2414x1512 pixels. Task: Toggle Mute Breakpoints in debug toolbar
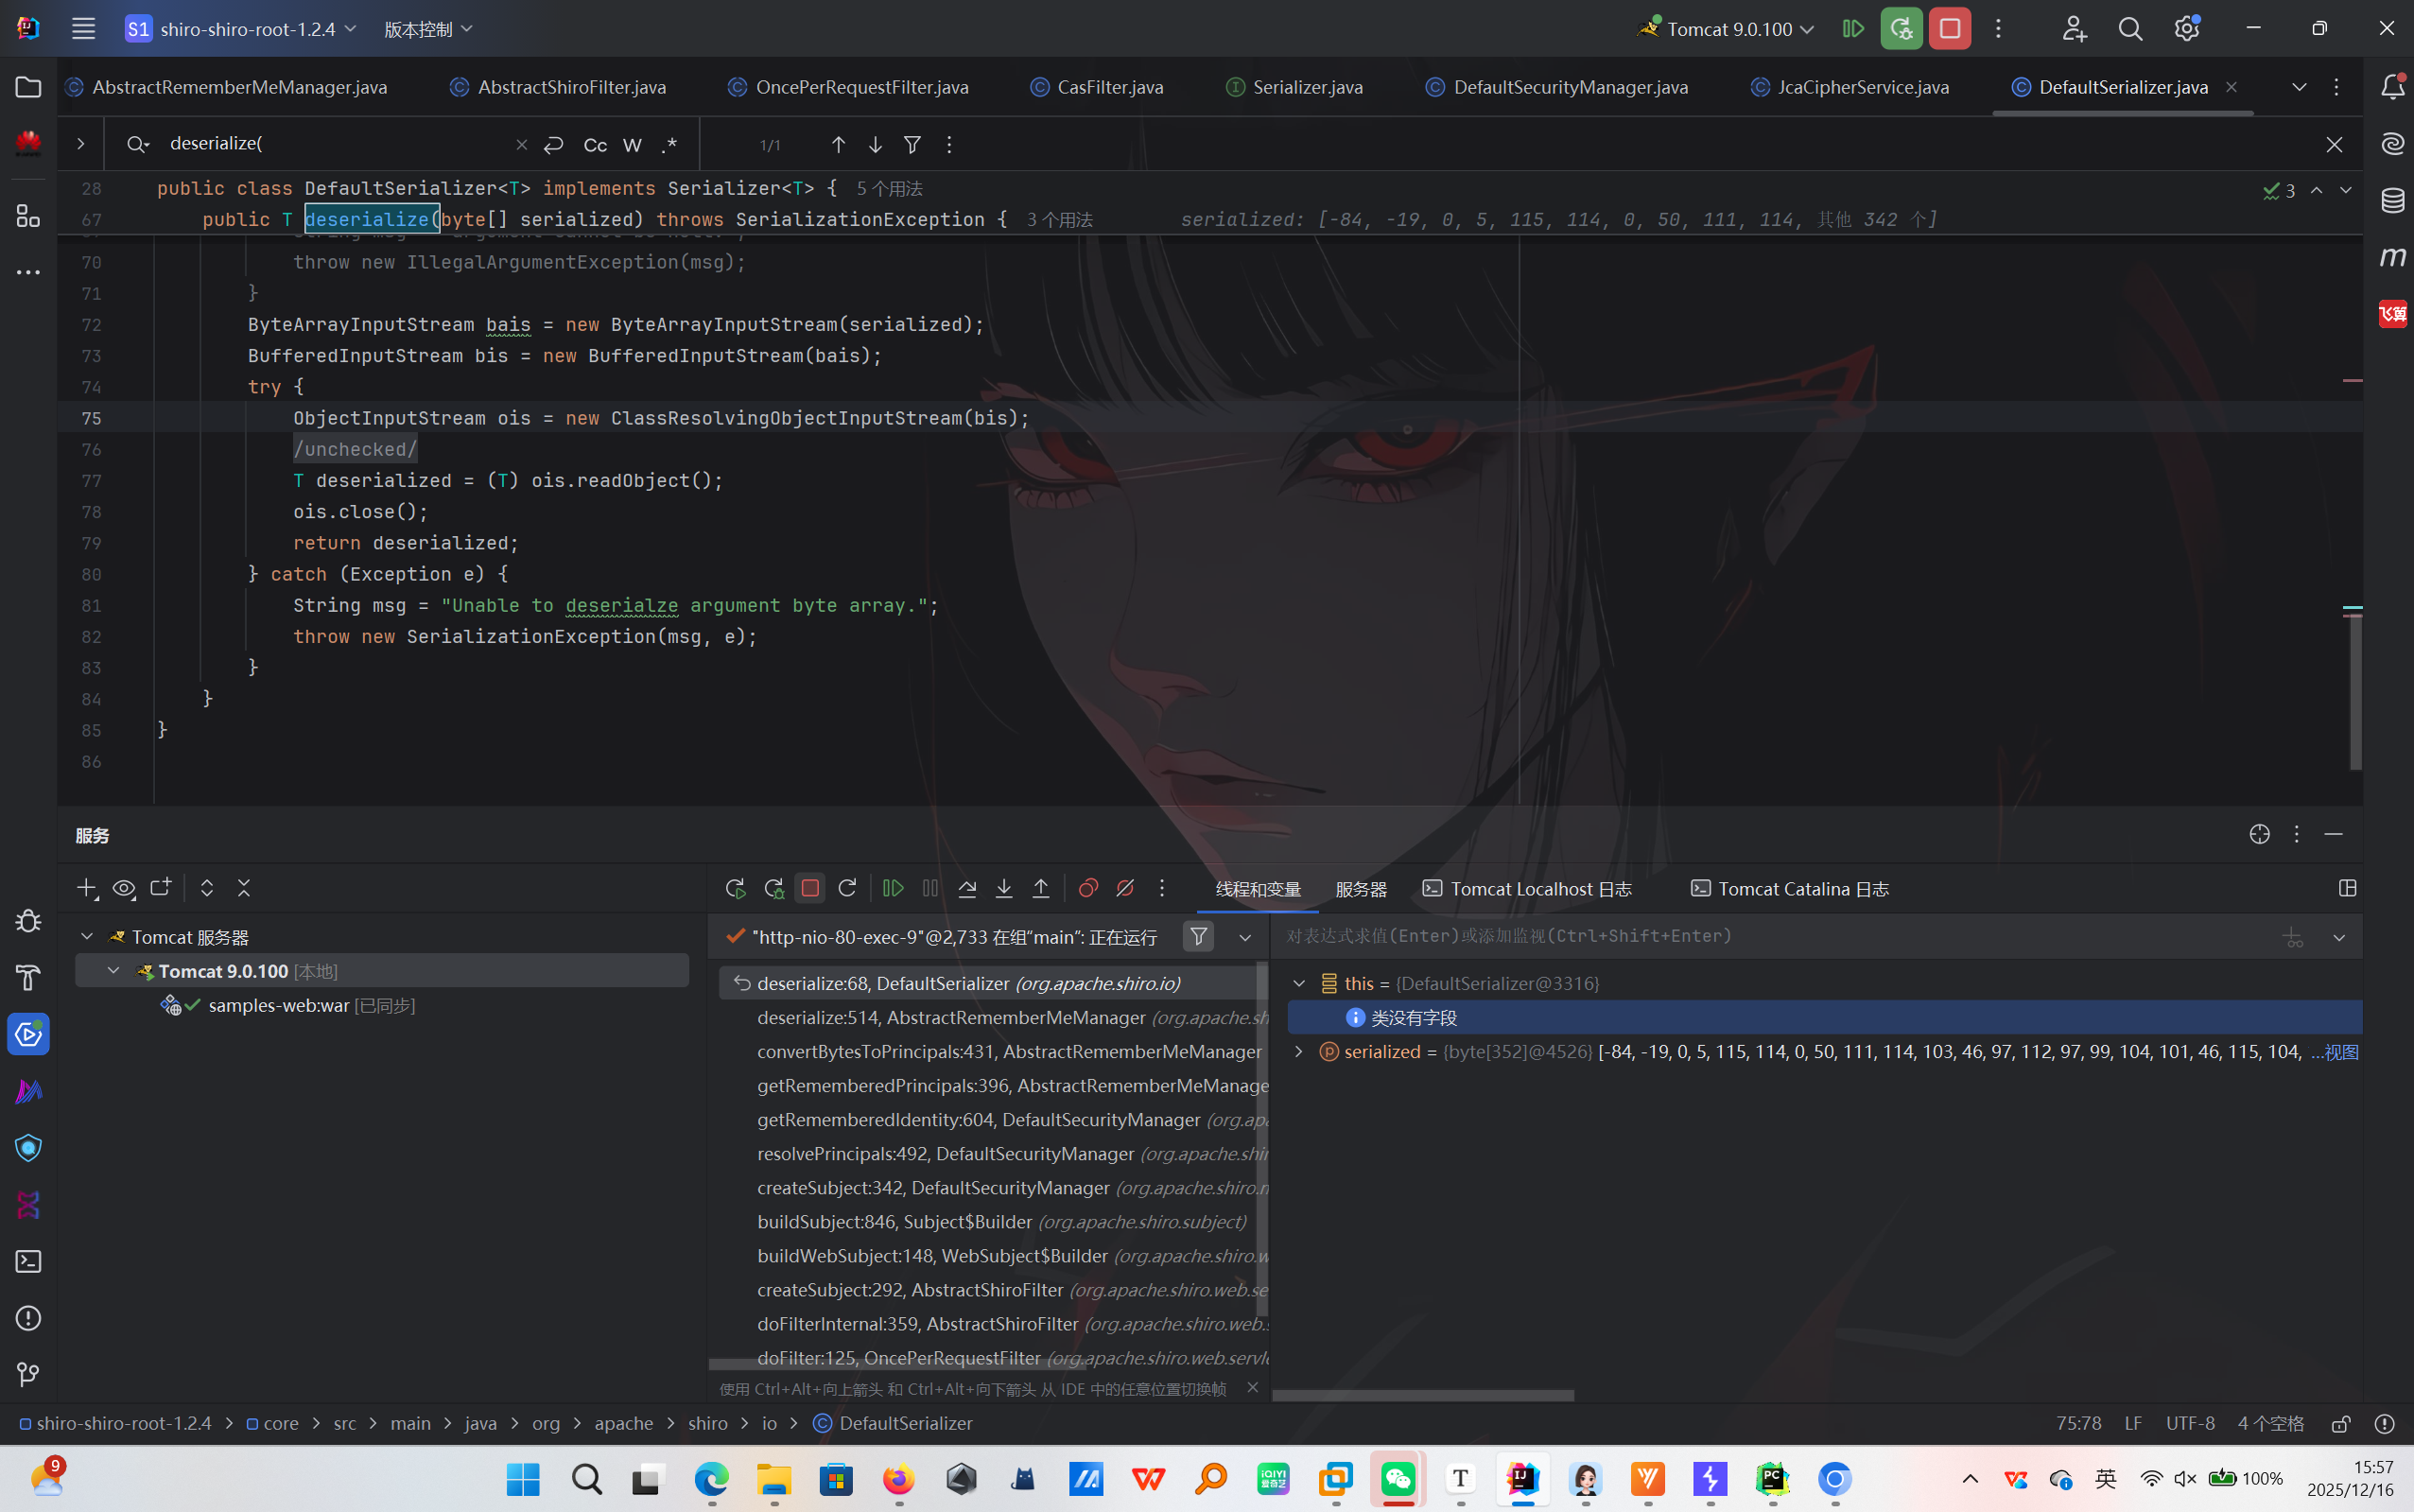(1125, 888)
